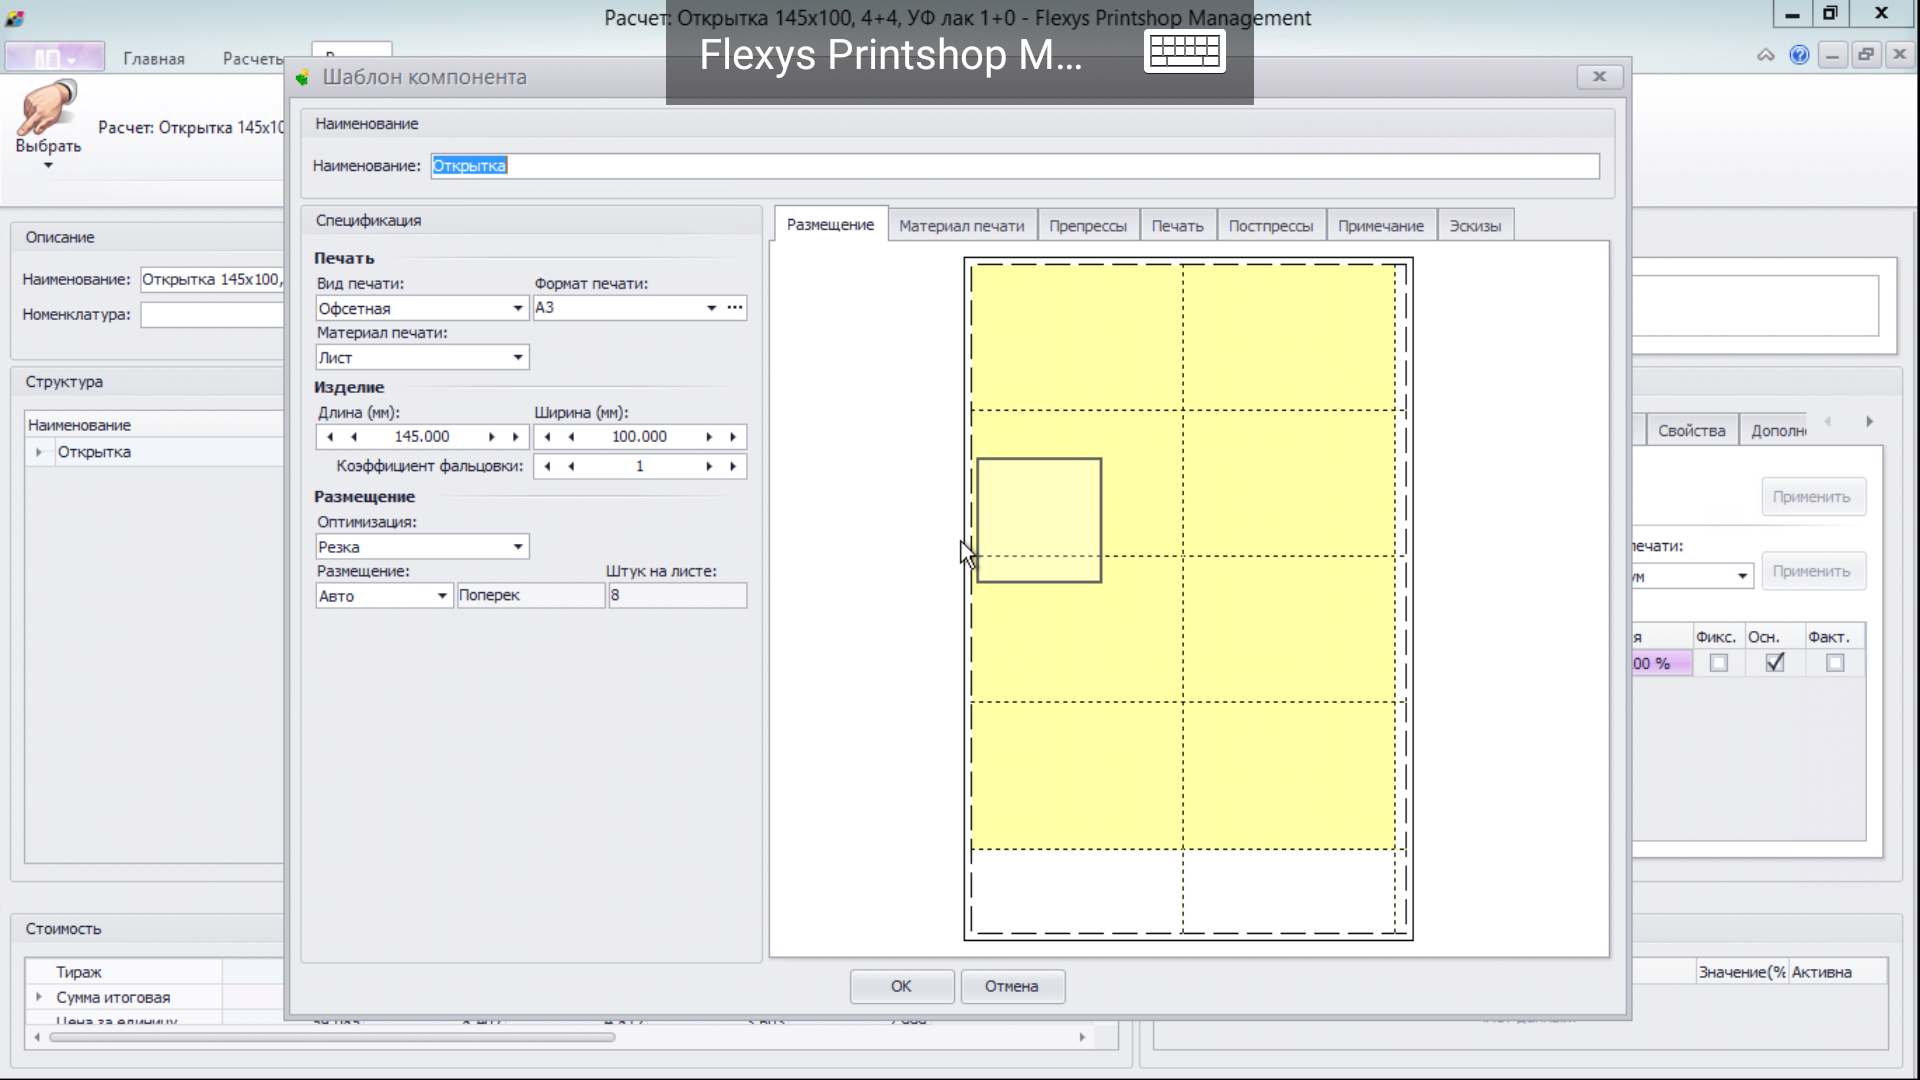Open the Вид печати dropdown
The height and width of the screenshot is (1080, 1920).
click(518, 308)
